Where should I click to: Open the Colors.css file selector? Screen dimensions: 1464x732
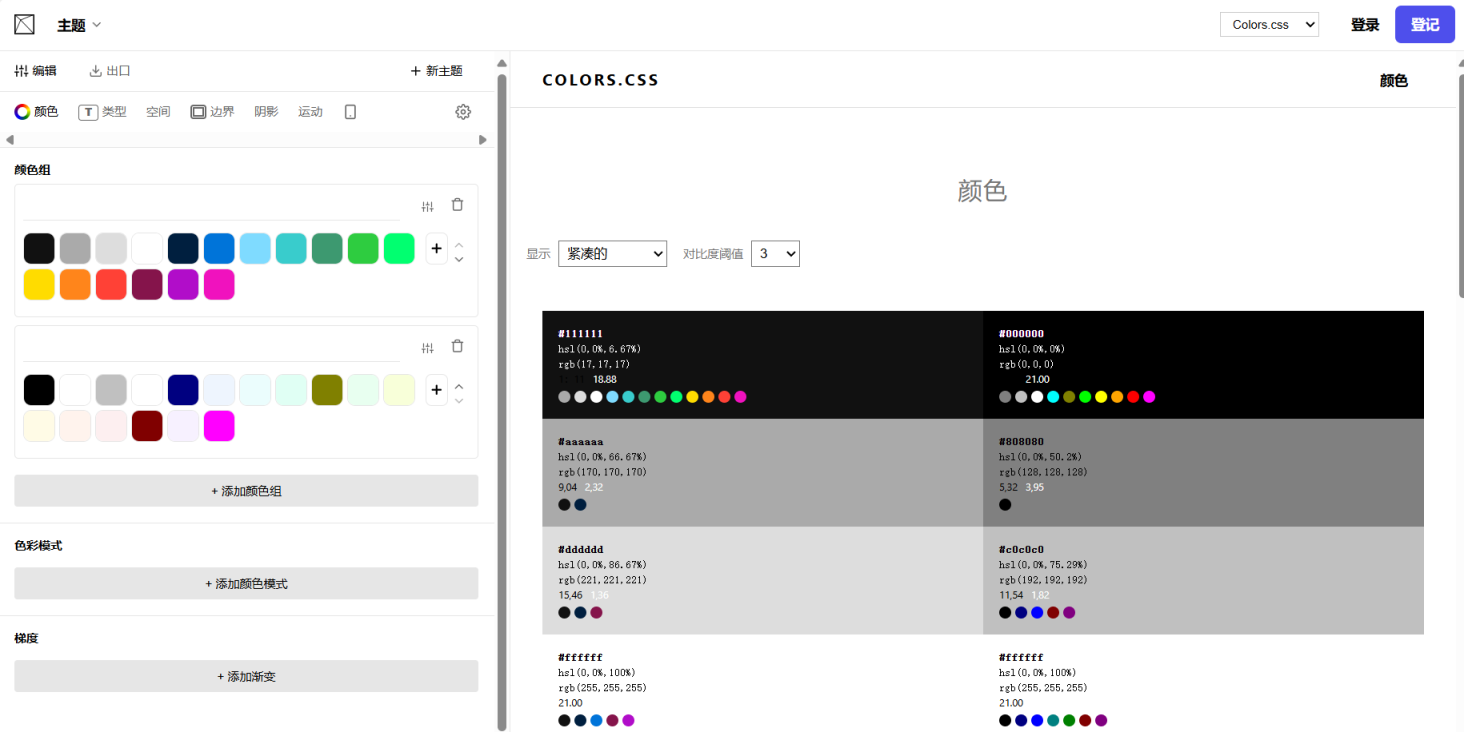coord(1268,23)
